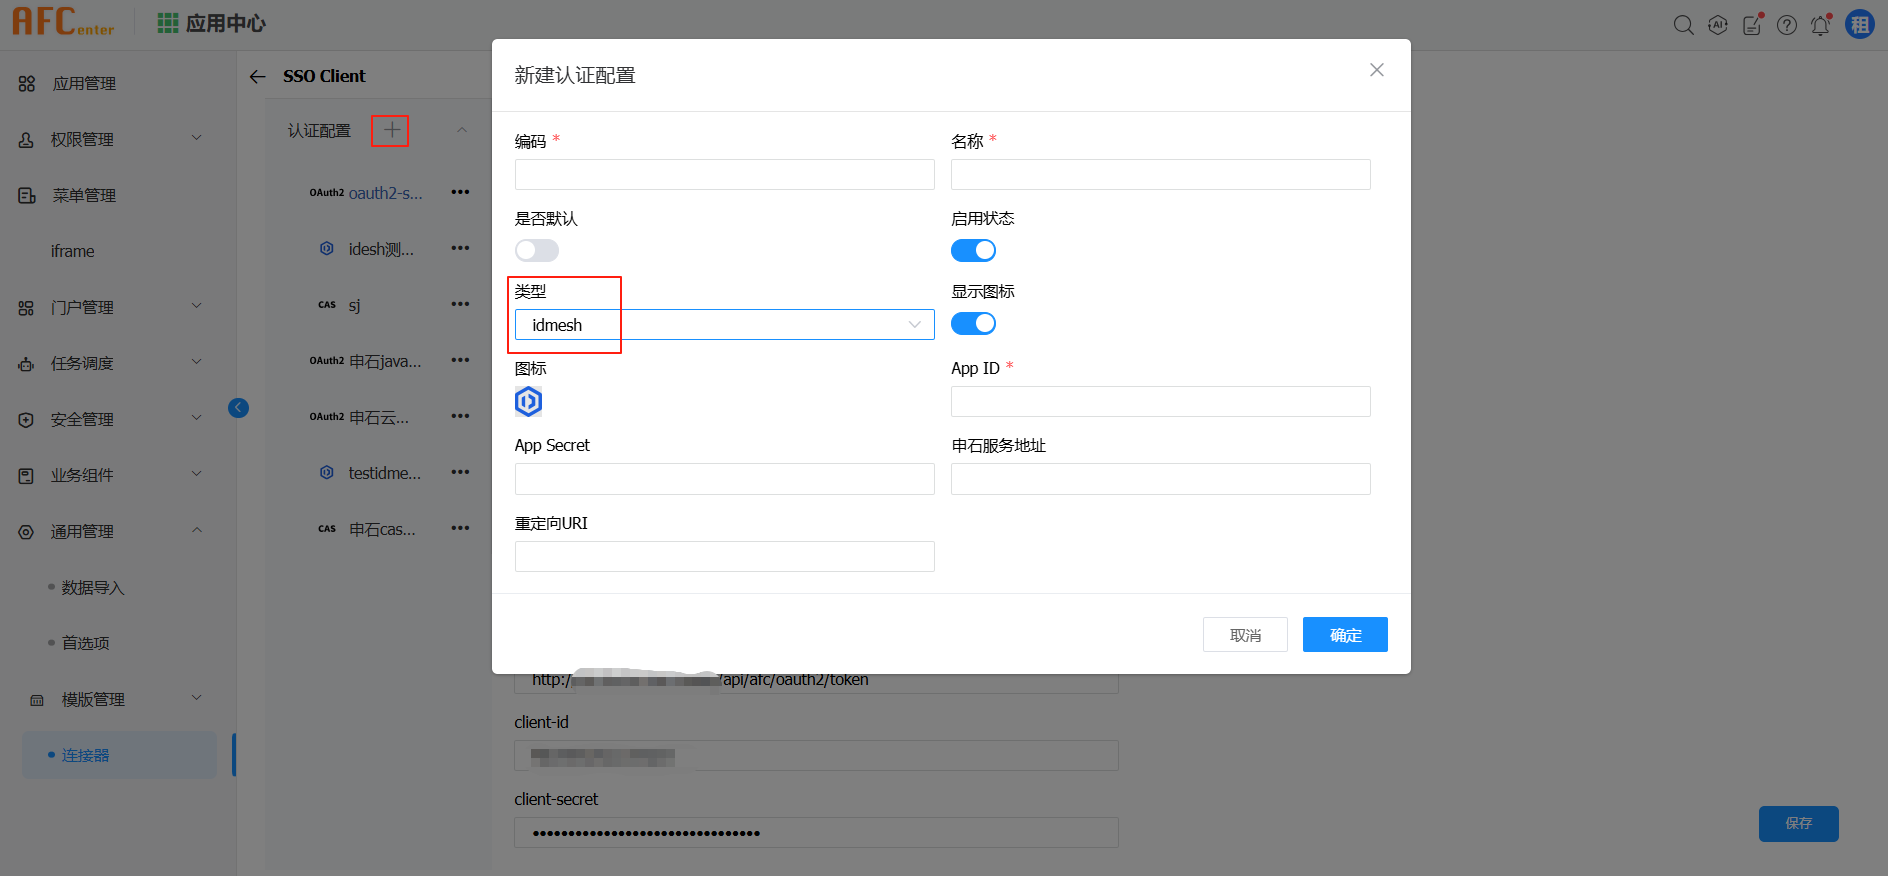The image size is (1888, 876).
Task: Turn off the 启用状态 switch
Action: pos(973,250)
